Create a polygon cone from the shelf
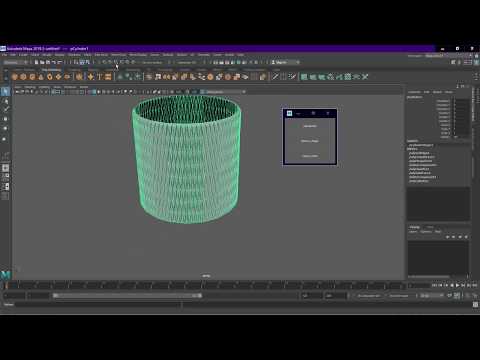The image size is (480, 360). pos(41,77)
